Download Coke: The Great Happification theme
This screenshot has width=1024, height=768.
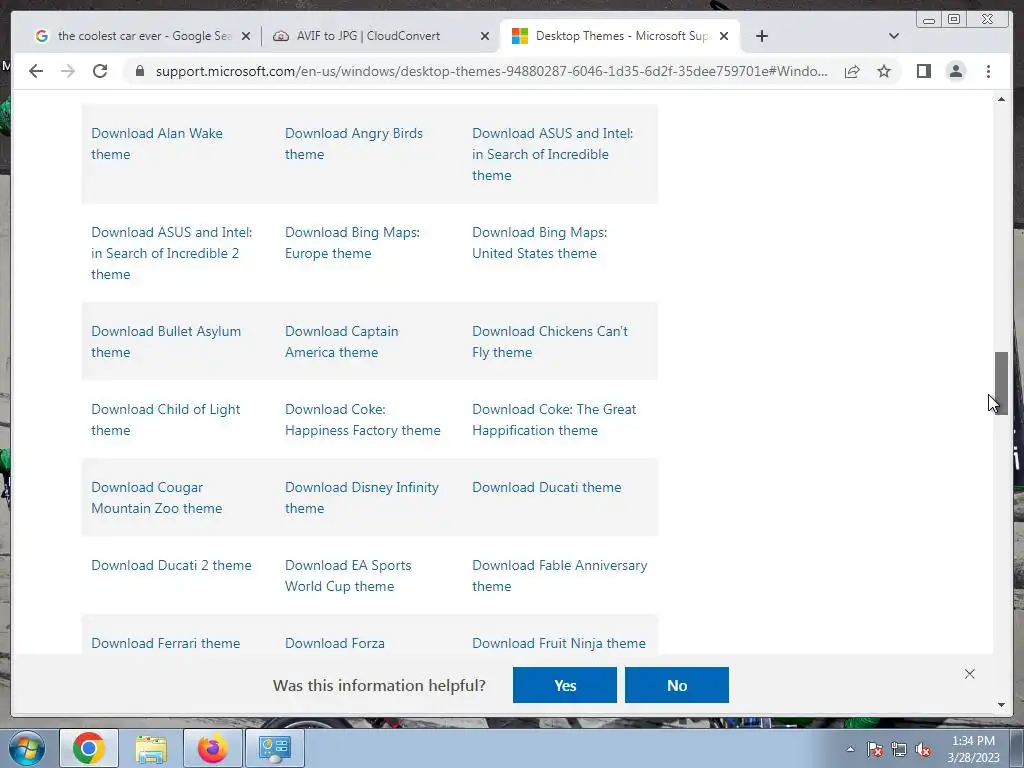tap(554, 420)
